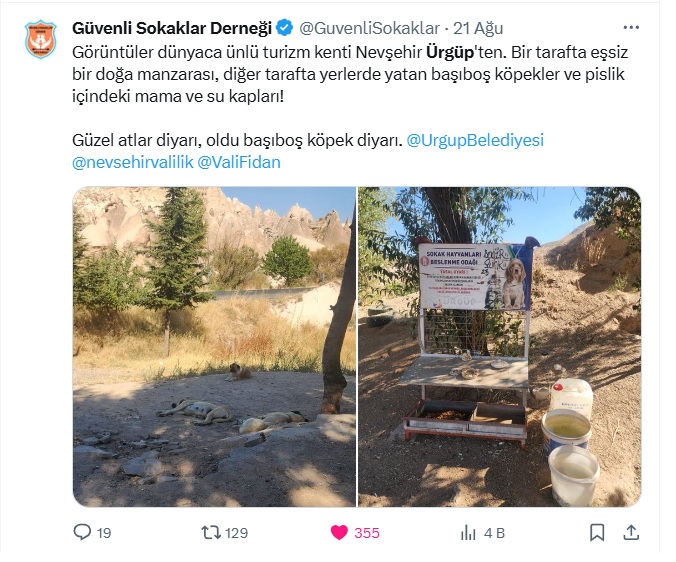
Task: Open the 21 Ağu timestamp link
Action: (x=478, y=28)
